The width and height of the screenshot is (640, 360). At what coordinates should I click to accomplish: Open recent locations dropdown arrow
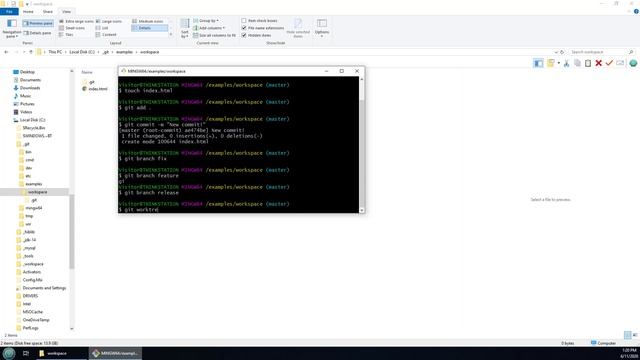[24, 52]
